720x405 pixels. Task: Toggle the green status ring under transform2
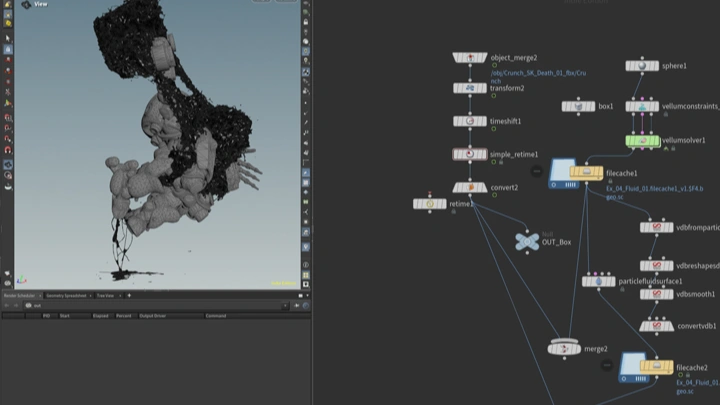coord(494,96)
